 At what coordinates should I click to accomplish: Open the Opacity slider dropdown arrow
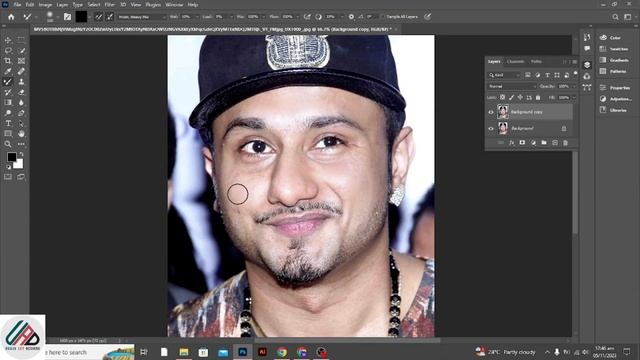(x=574, y=86)
